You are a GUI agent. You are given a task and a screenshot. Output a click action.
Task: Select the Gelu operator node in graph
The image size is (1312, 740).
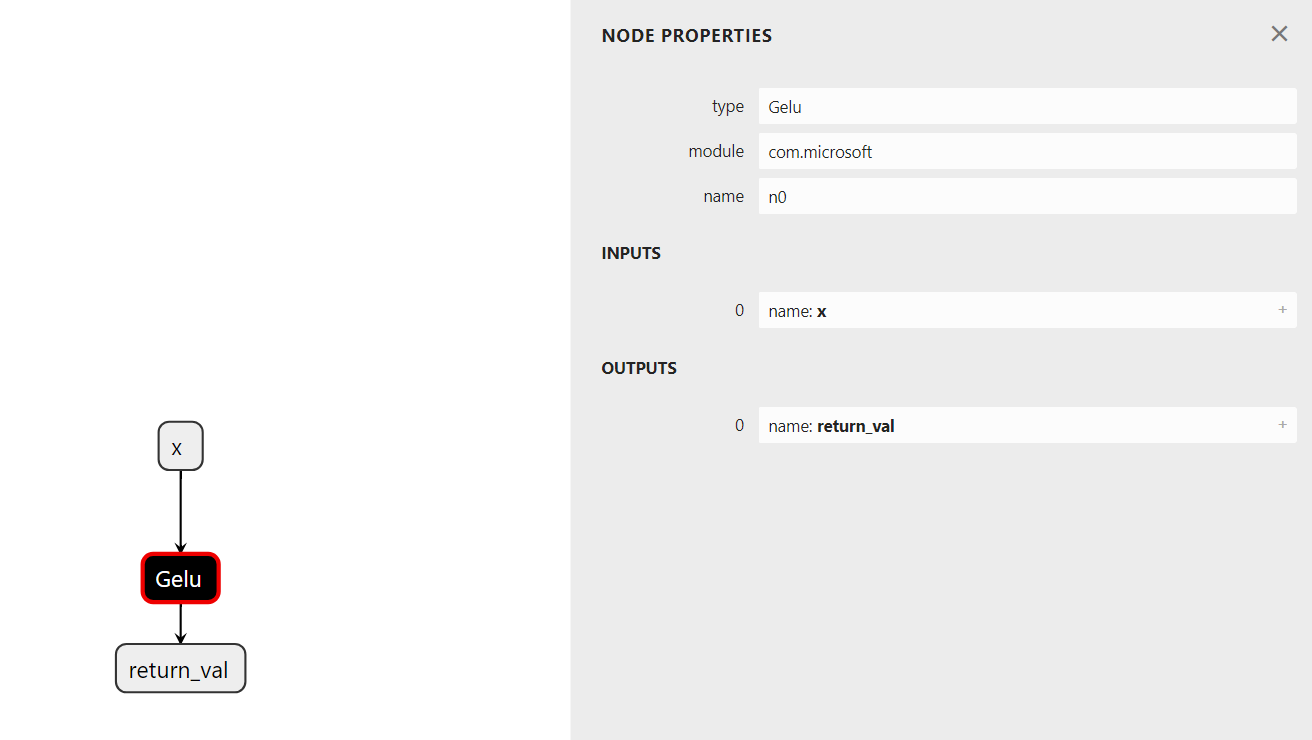tap(180, 579)
